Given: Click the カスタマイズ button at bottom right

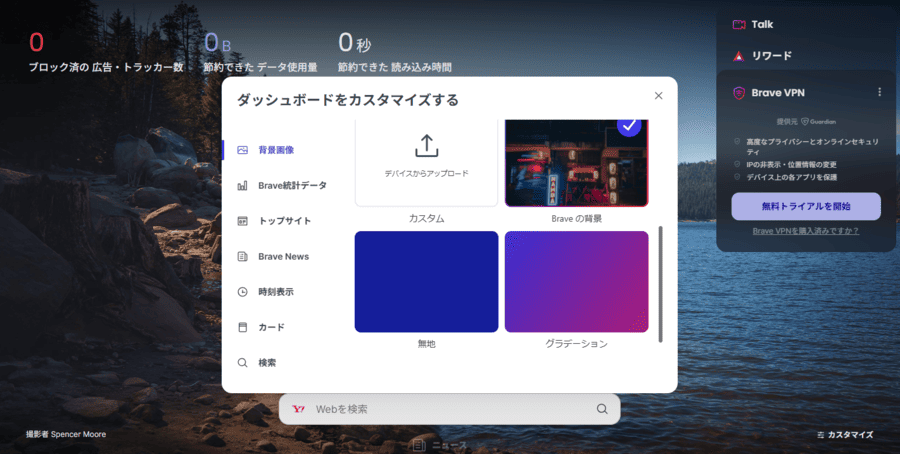Looking at the screenshot, I should [845, 435].
